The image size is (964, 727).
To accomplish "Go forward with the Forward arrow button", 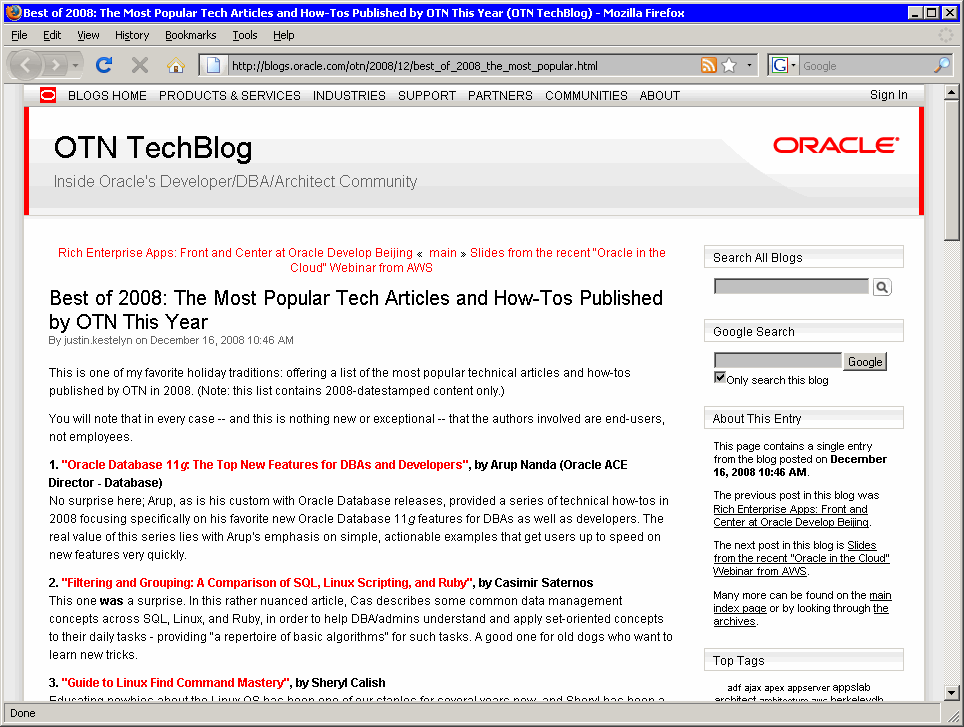I will (x=55, y=65).
